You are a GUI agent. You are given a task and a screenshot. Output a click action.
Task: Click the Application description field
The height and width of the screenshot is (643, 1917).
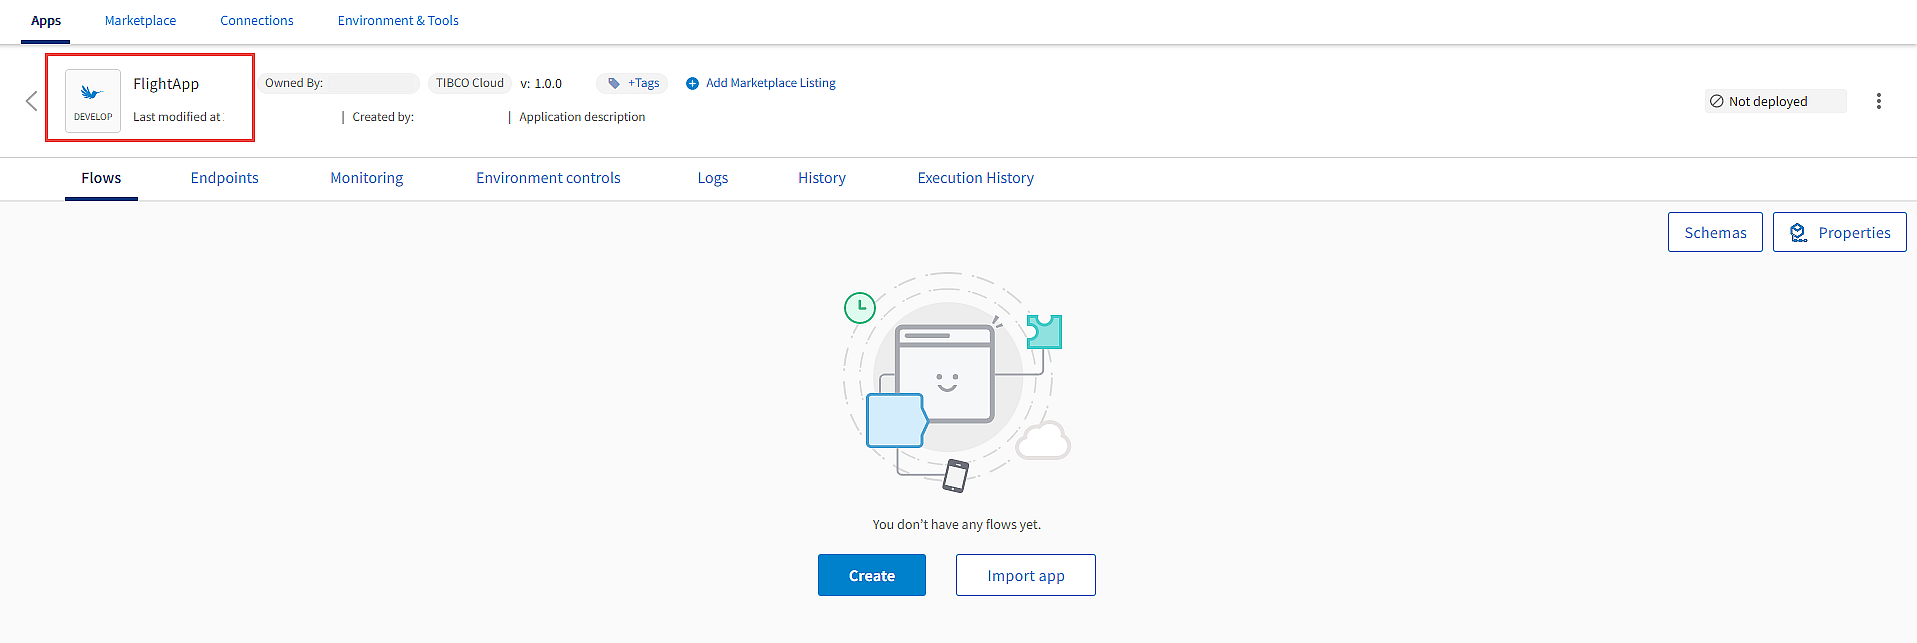[582, 118]
